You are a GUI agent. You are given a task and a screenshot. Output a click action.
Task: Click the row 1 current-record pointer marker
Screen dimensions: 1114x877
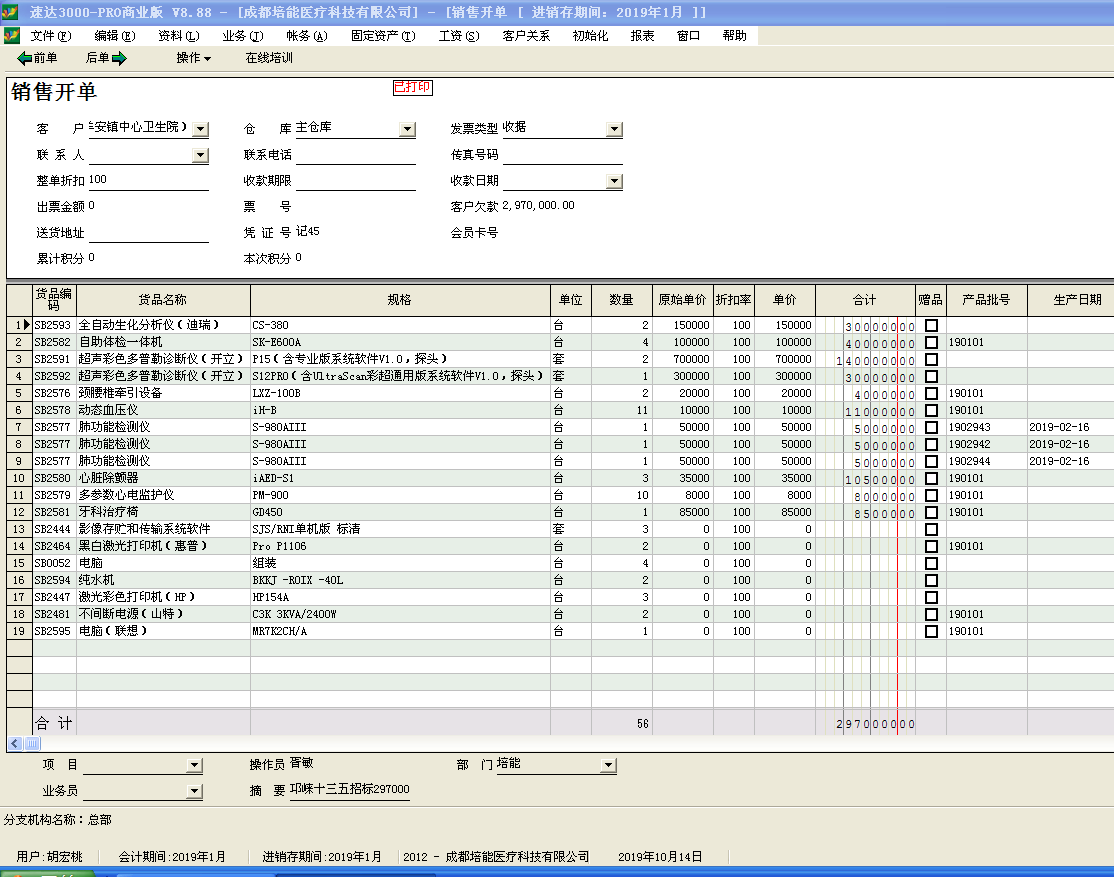(x=27, y=325)
